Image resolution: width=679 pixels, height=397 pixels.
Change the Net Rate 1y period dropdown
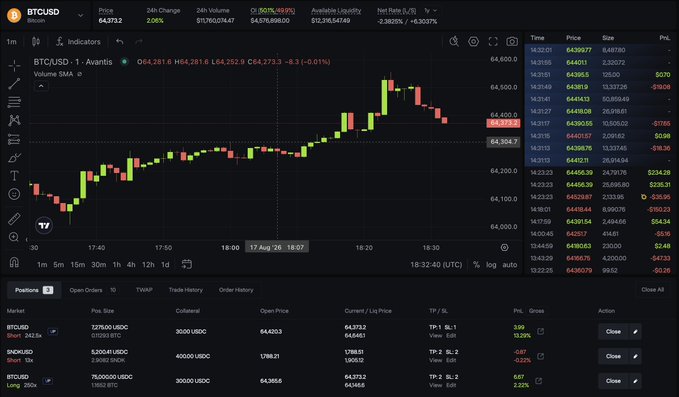[x=430, y=10]
